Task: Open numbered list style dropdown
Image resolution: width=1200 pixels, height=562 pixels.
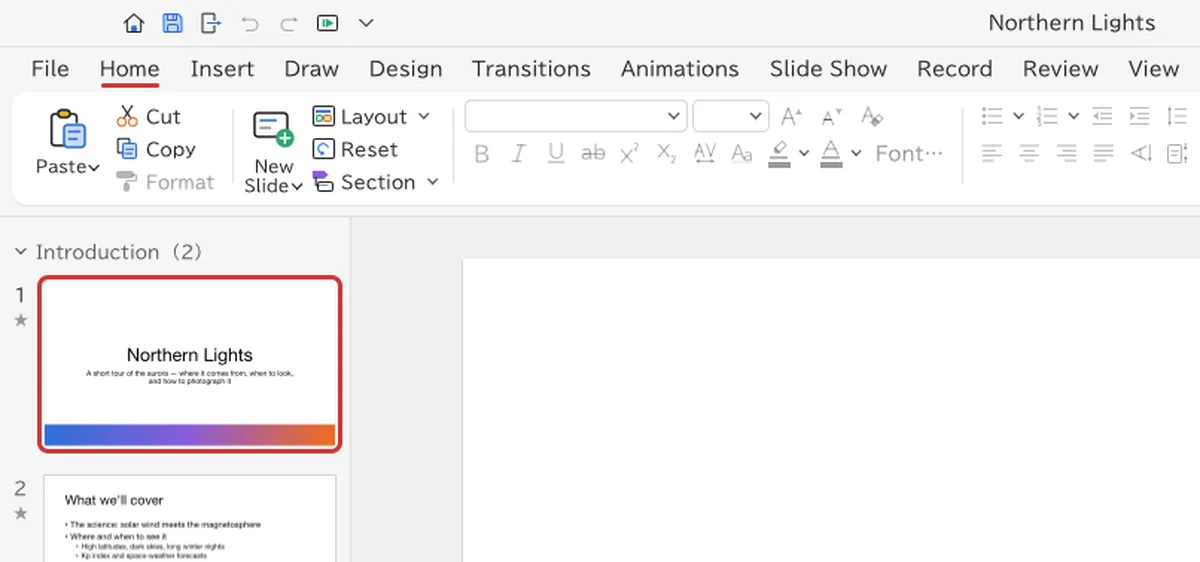Action: click(1073, 116)
